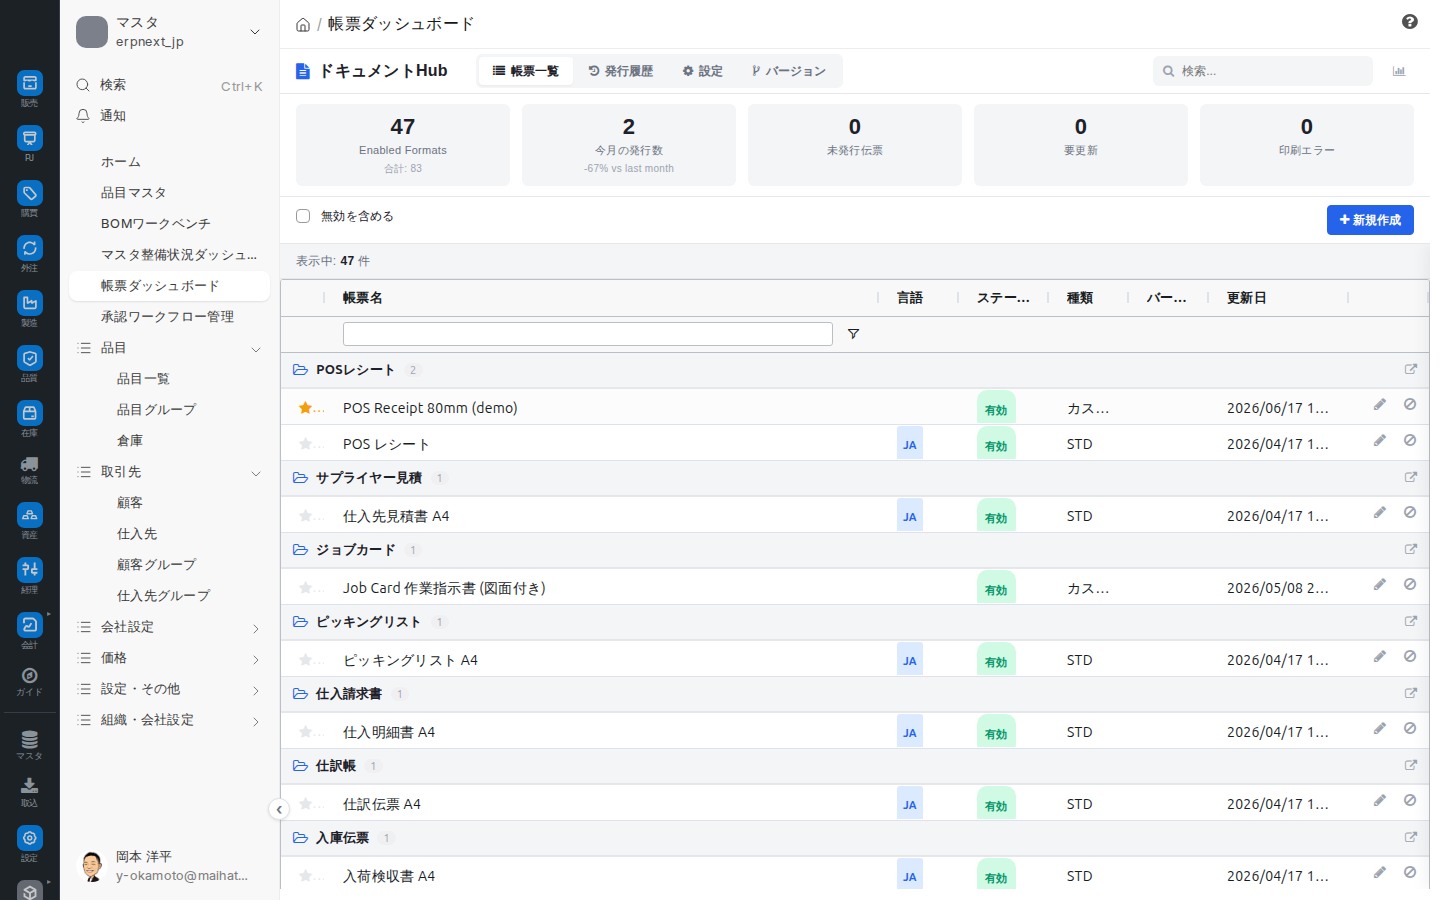The width and height of the screenshot is (1440, 900).
Task: Collapse the サプライヤー見積 group folder
Action: tap(300, 477)
